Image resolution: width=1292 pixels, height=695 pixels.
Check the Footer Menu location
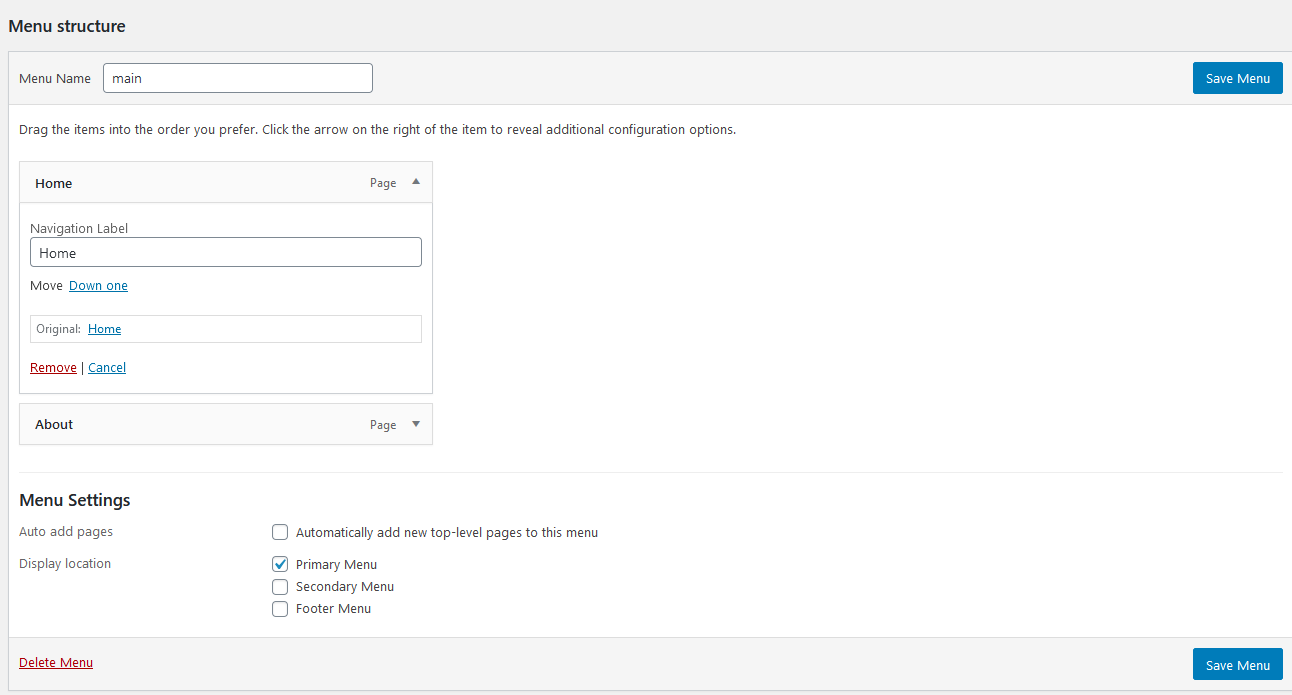coord(280,609)
